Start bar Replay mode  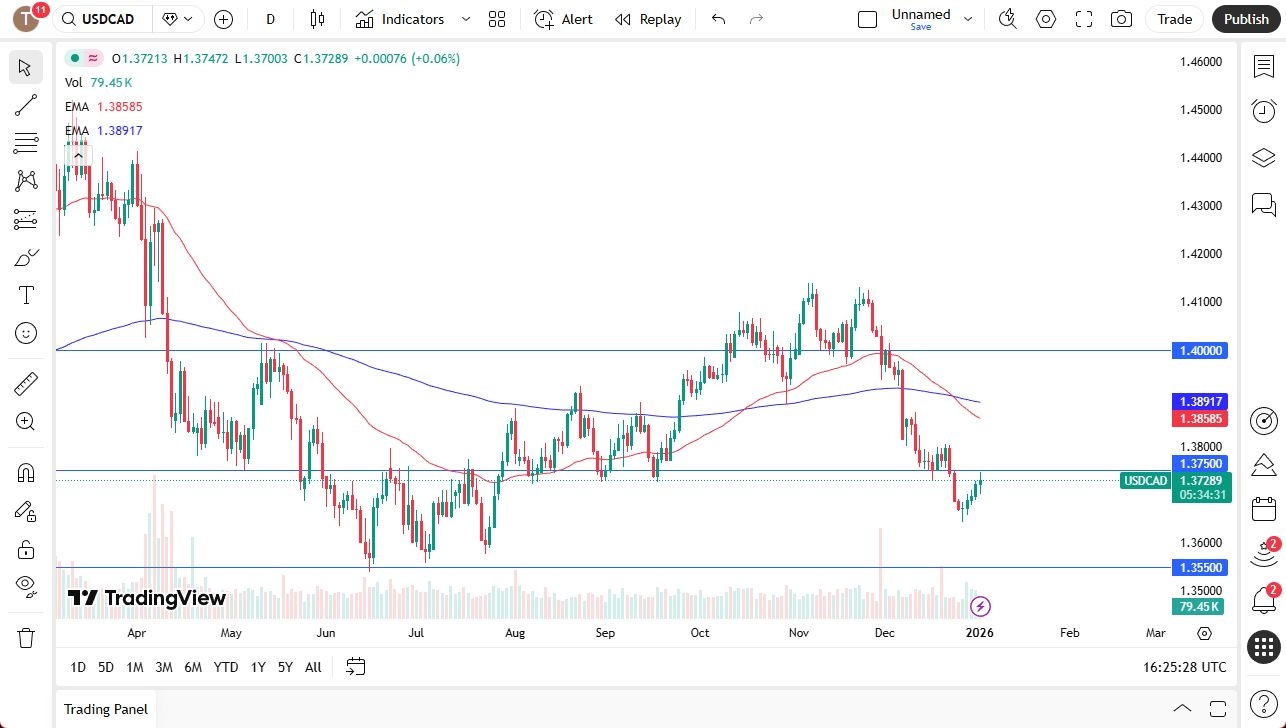pyautogui.click(x=648, y=19)
